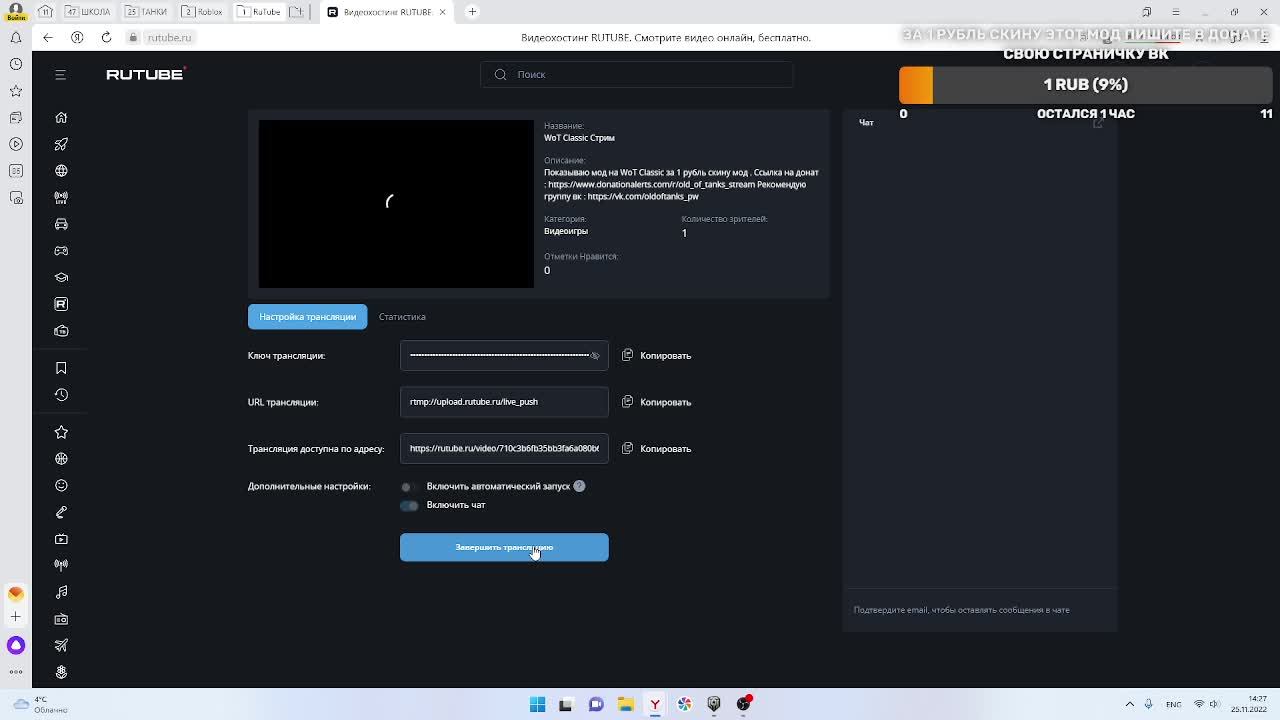Screen dimensions: 1280x720
Task: Open the RUTUBE hamburger menu
Action: (x=60, y=75)
